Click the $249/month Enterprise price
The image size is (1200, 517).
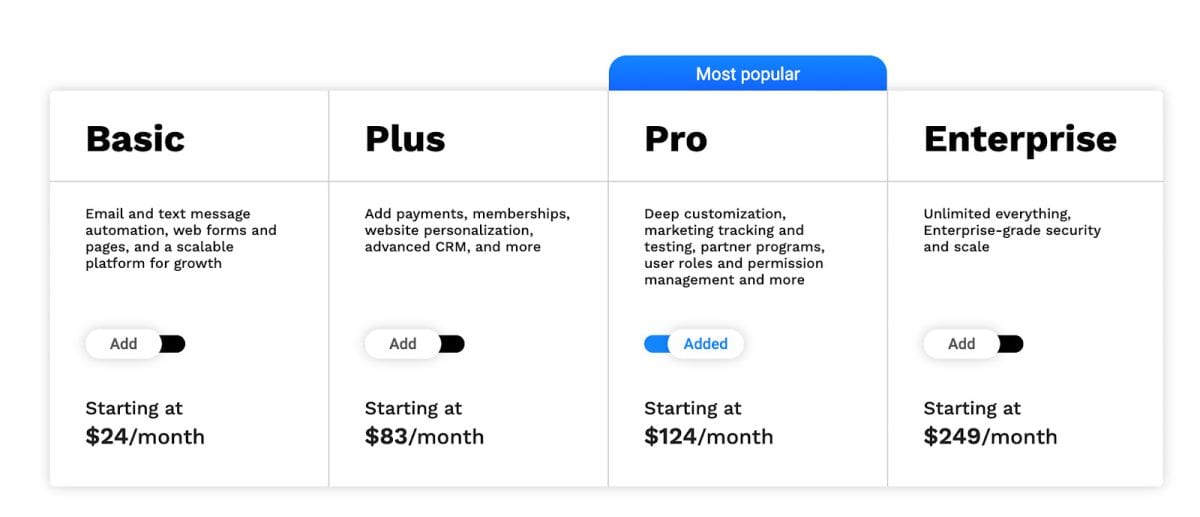click(x=990, y=437)
